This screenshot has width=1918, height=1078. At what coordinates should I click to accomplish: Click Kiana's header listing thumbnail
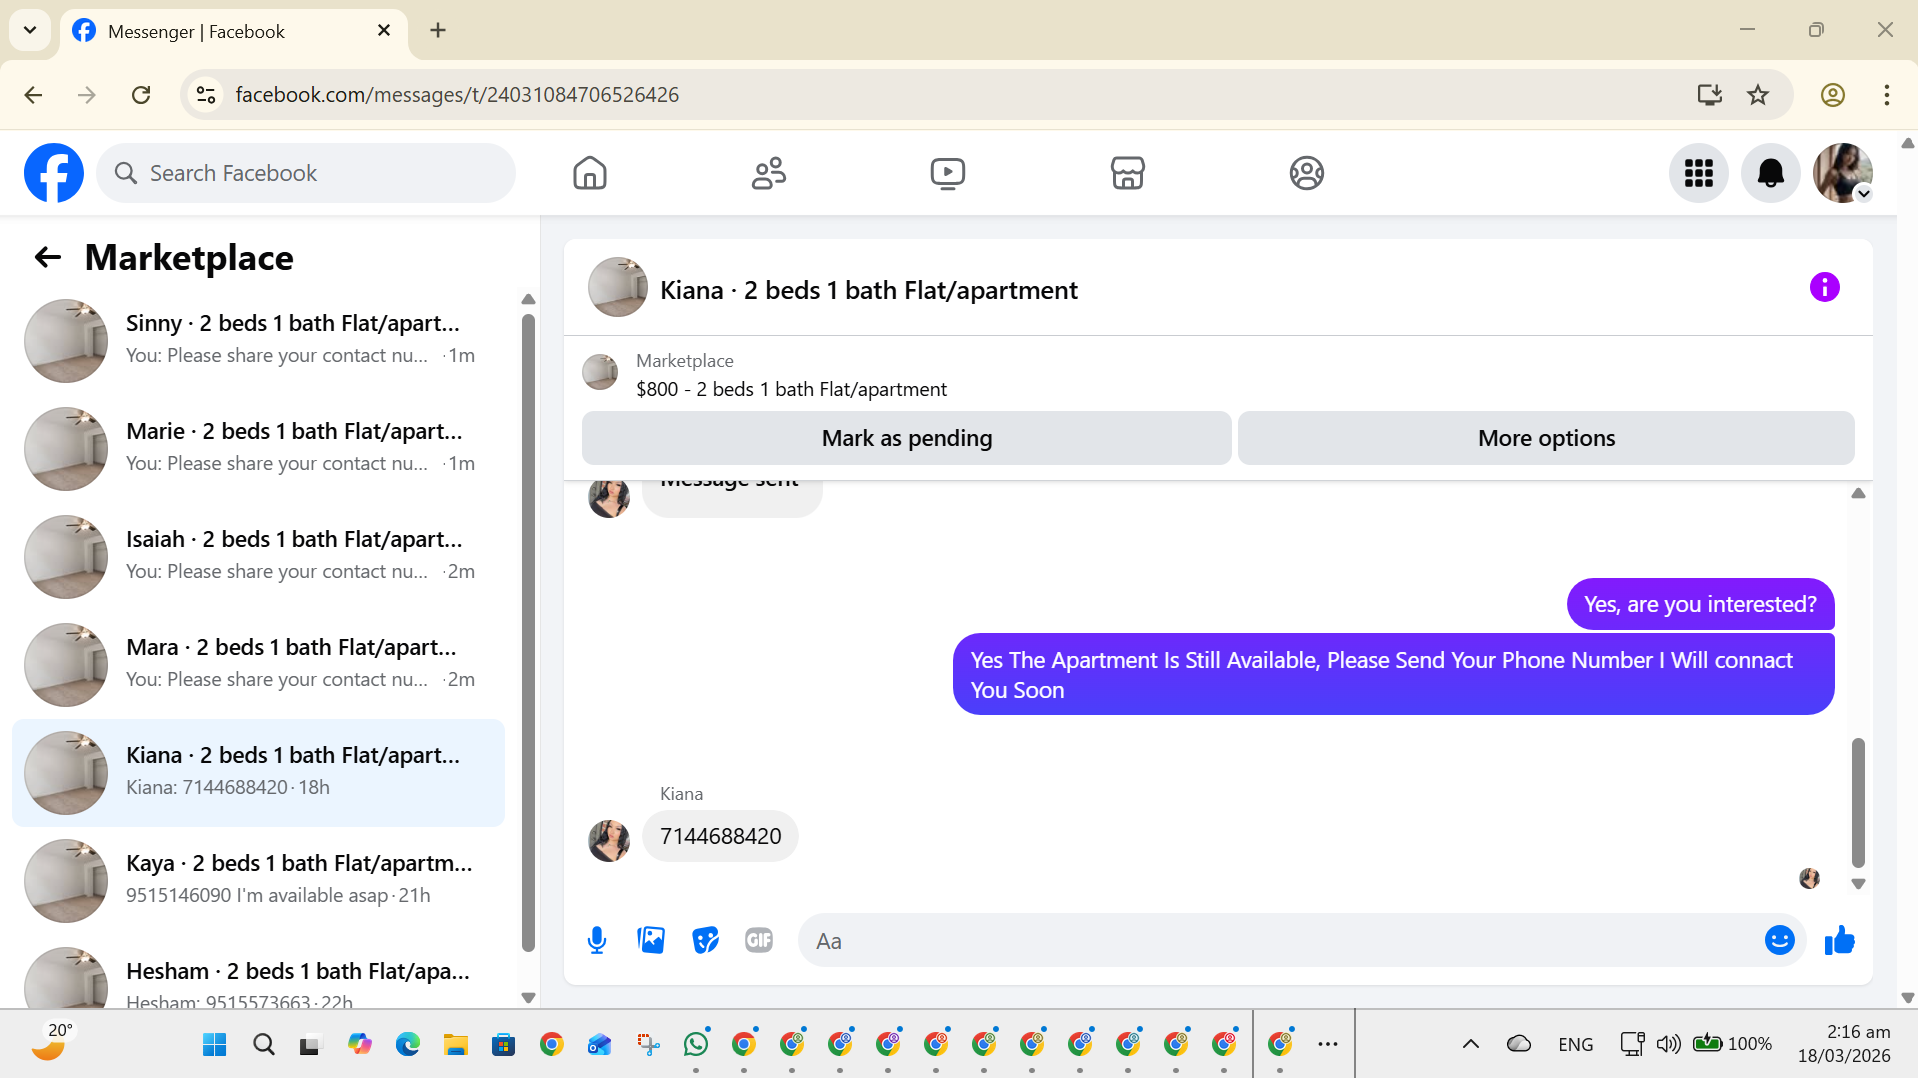[x=617, y=288]
